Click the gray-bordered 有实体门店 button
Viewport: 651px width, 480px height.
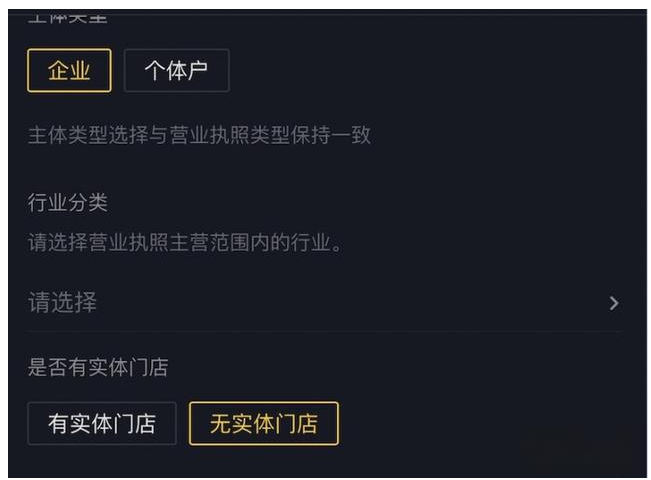pos(102,423)
